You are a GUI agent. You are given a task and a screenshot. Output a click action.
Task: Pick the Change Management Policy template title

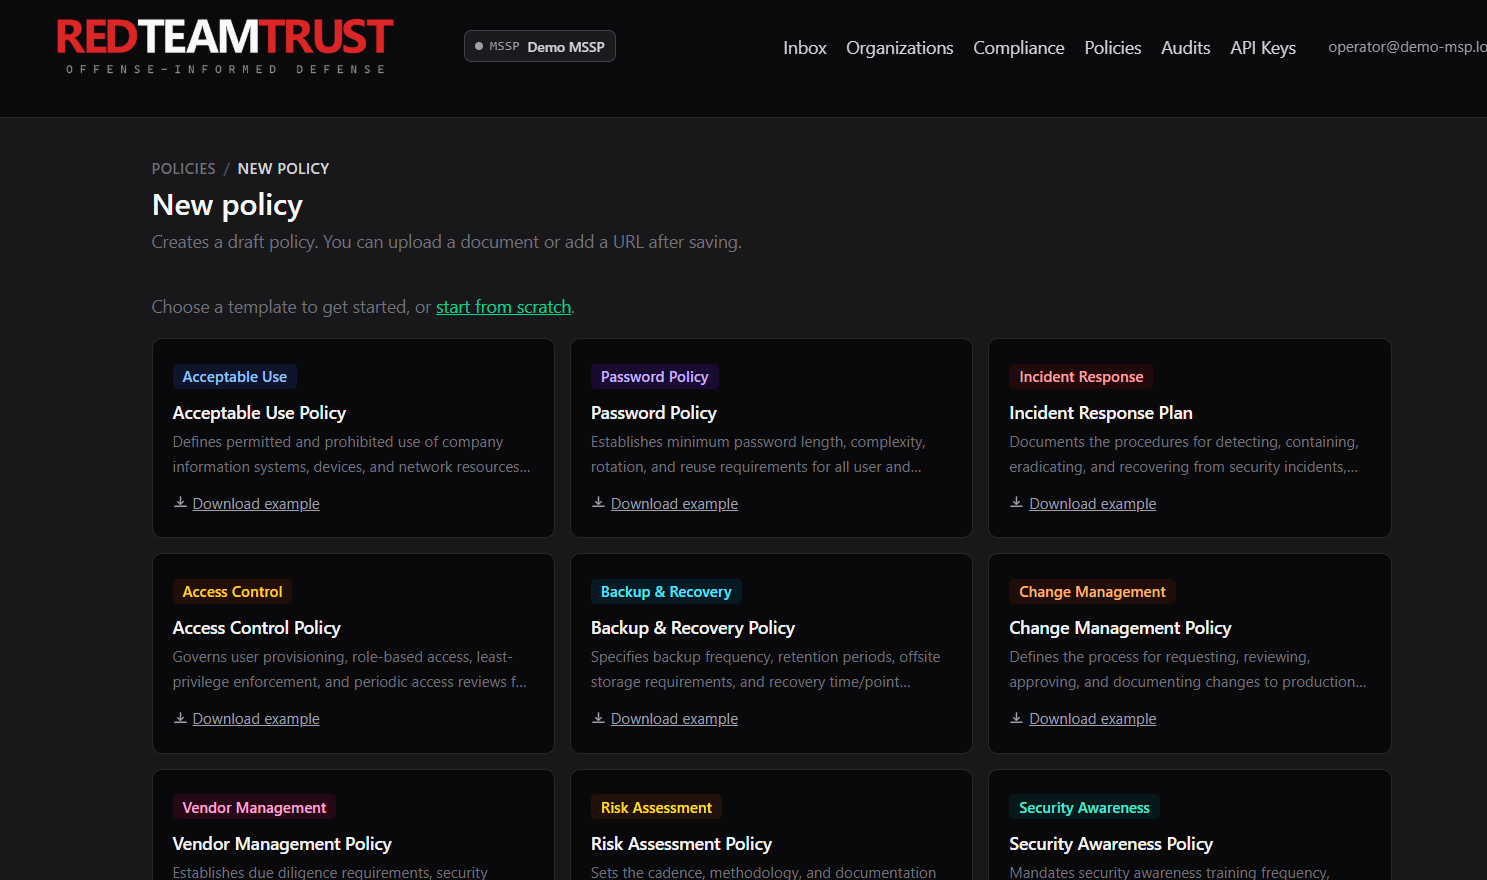tap(1120, 628)
